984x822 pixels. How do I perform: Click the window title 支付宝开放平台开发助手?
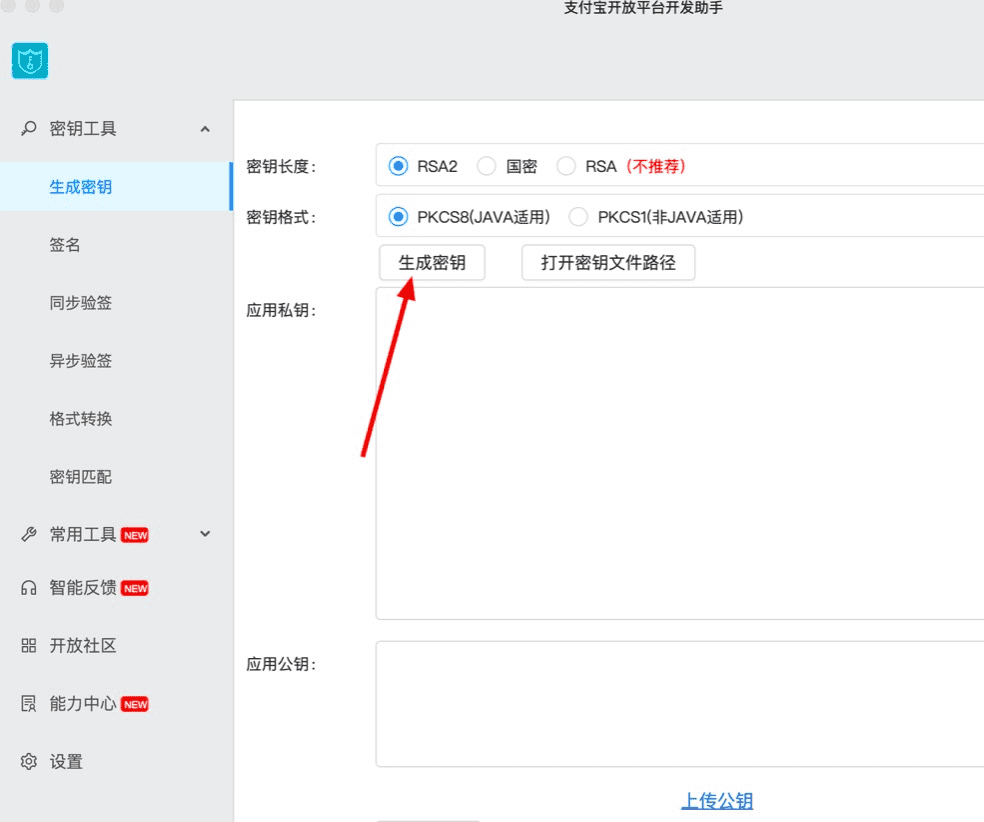(x=643, y=8)
